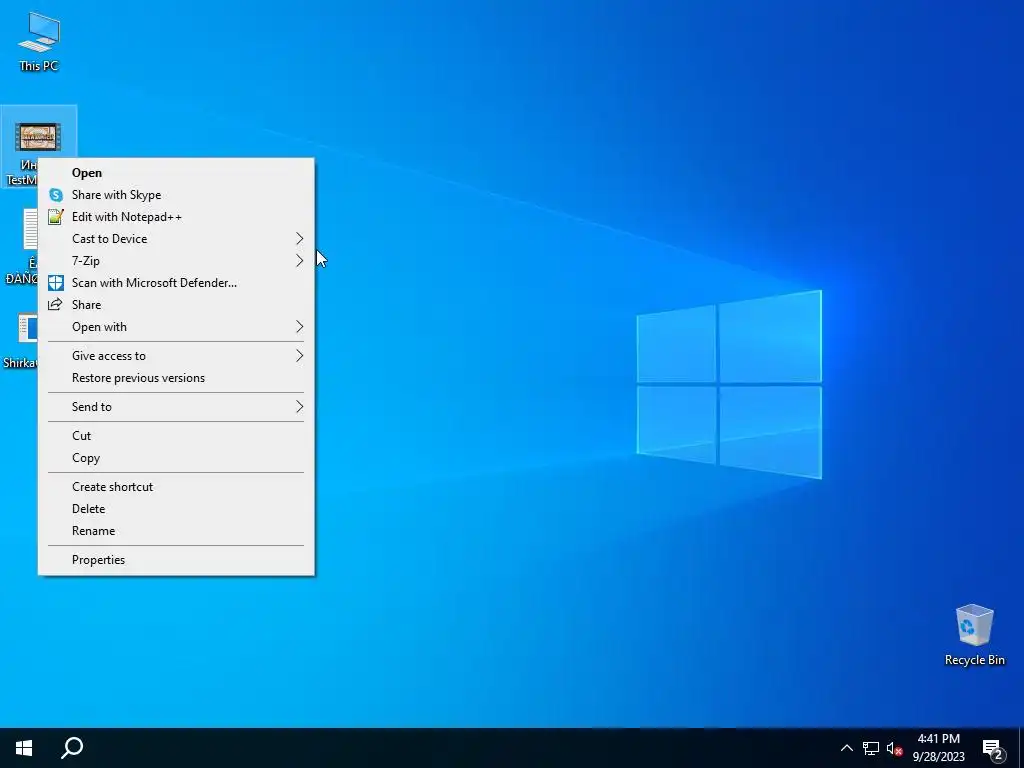Choose Rename in context menu

click(176, 531)
